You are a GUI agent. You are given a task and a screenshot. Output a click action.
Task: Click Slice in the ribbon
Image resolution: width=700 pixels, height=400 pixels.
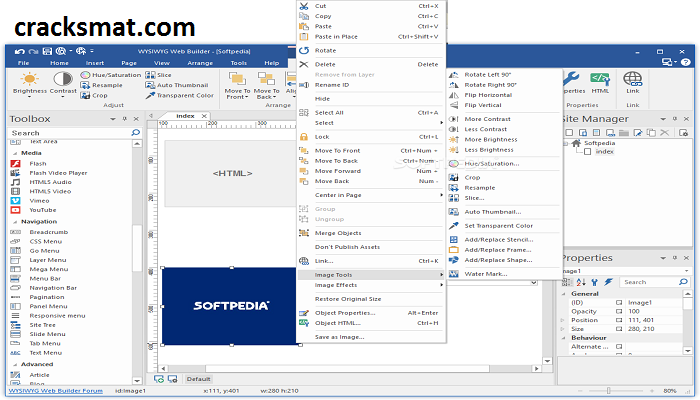tap(159, 75)
